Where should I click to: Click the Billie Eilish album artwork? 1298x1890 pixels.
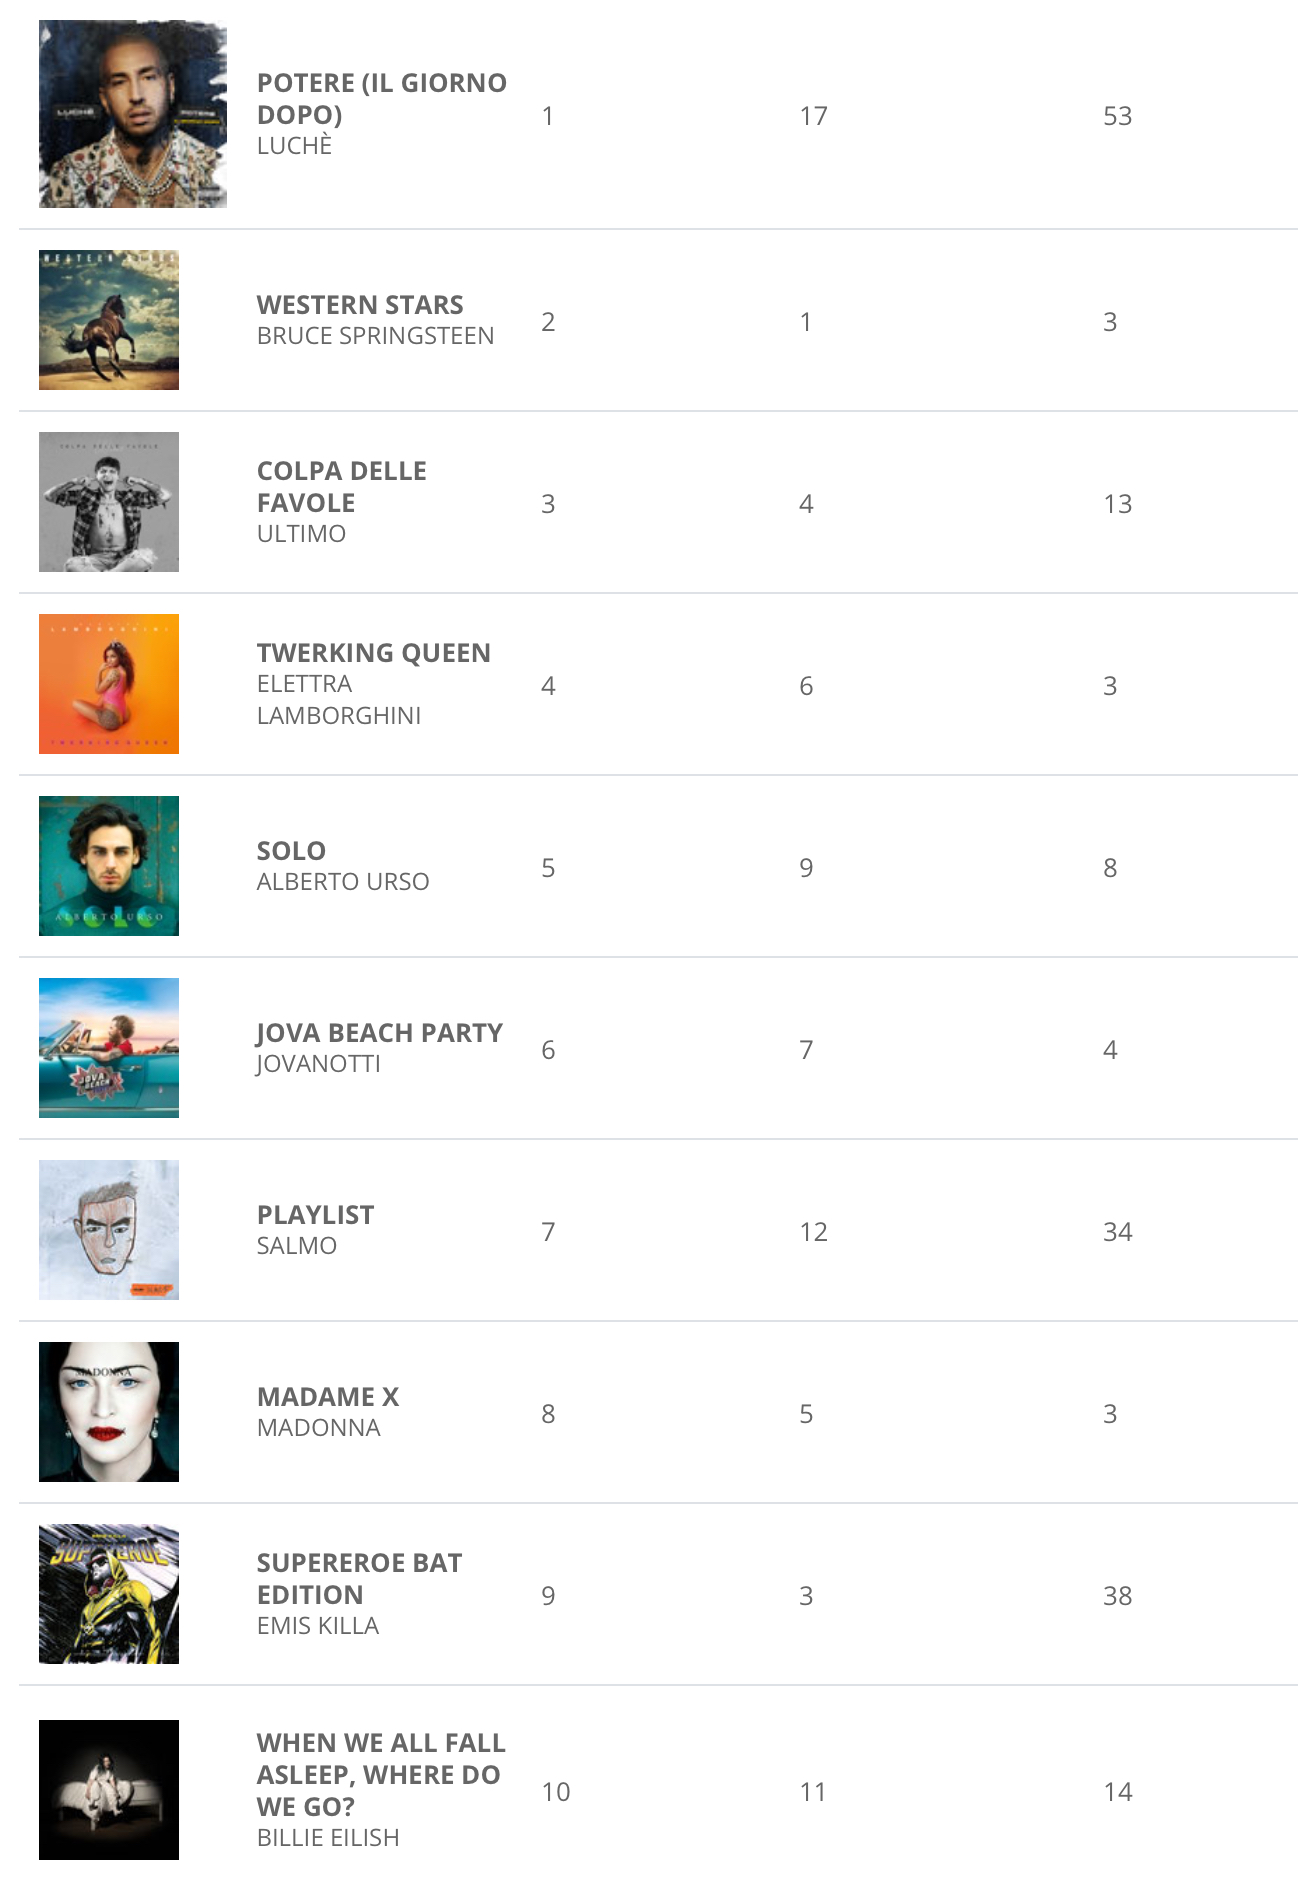(x=109, y=1790)
